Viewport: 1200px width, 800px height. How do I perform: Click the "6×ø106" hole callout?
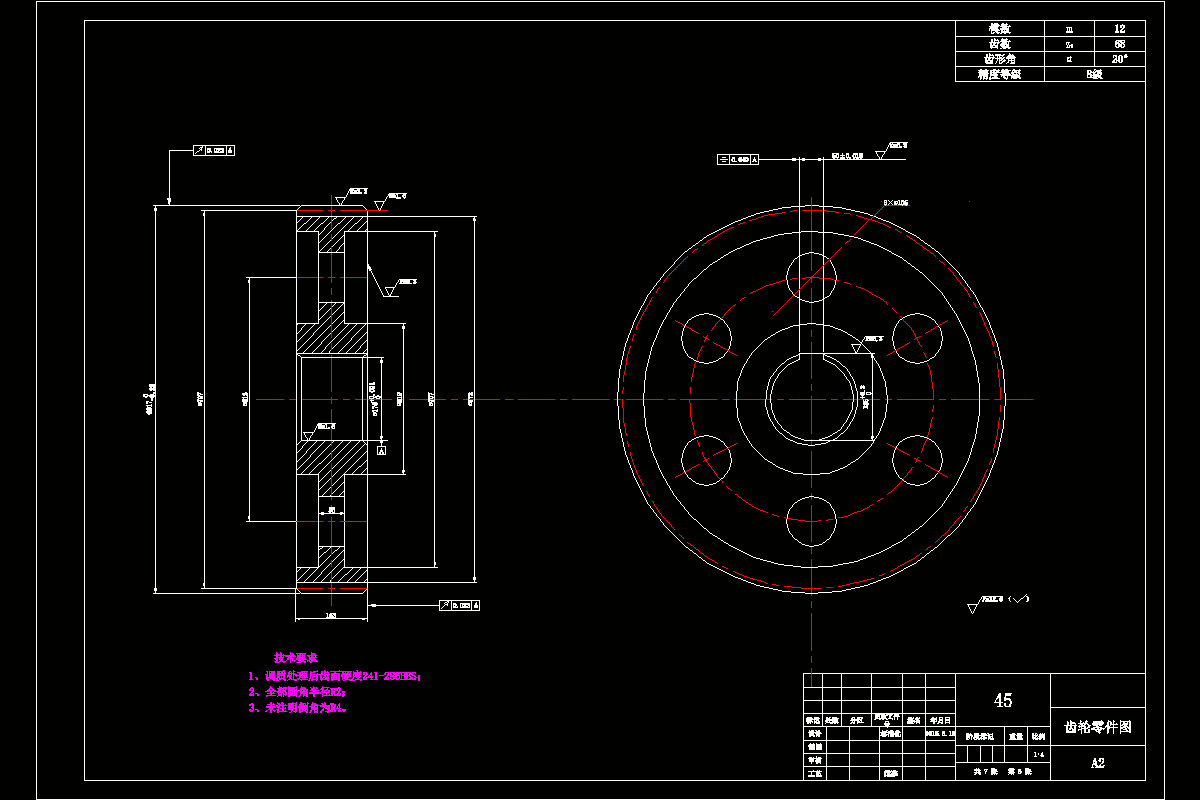point(895,203)
